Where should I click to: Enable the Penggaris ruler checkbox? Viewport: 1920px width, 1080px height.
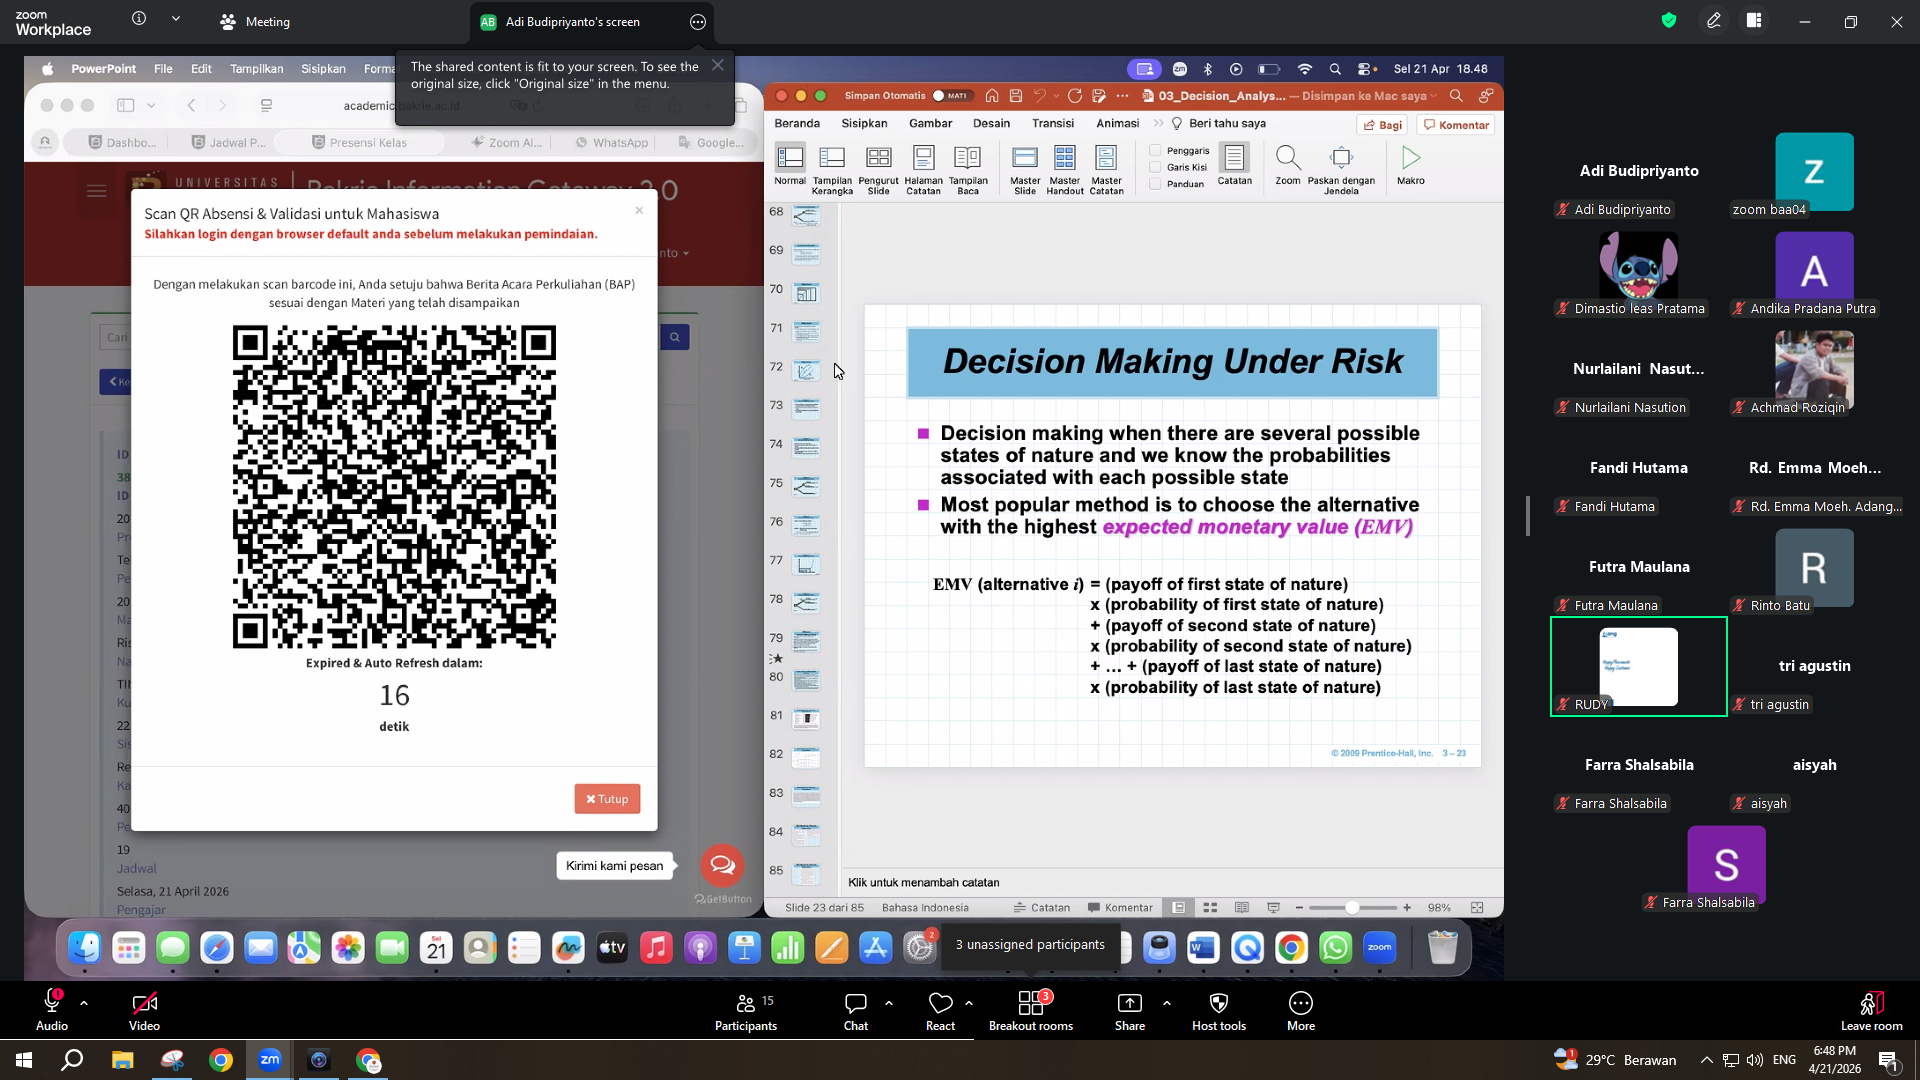[x=1155, y=151]
